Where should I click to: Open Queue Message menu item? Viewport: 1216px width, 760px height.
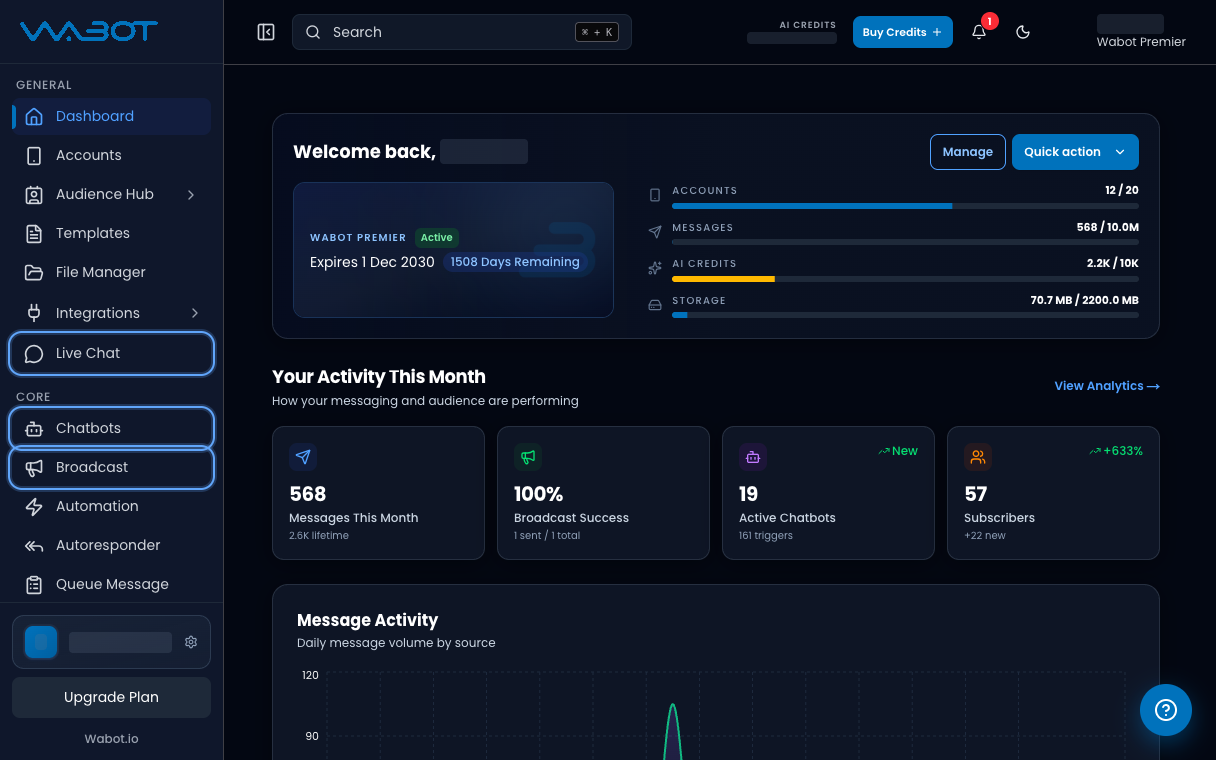point(111,584)
